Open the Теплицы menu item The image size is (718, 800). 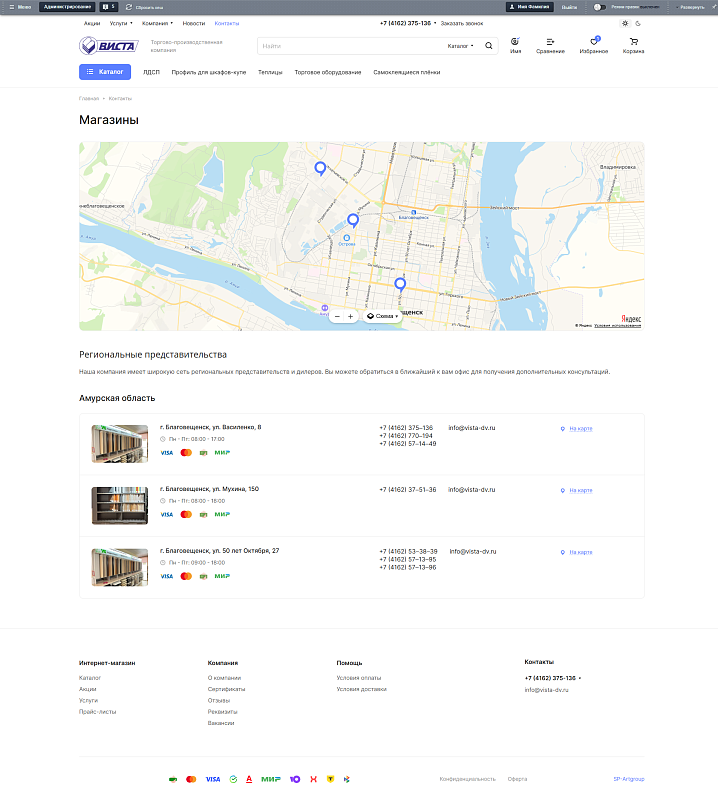[270, 72]
